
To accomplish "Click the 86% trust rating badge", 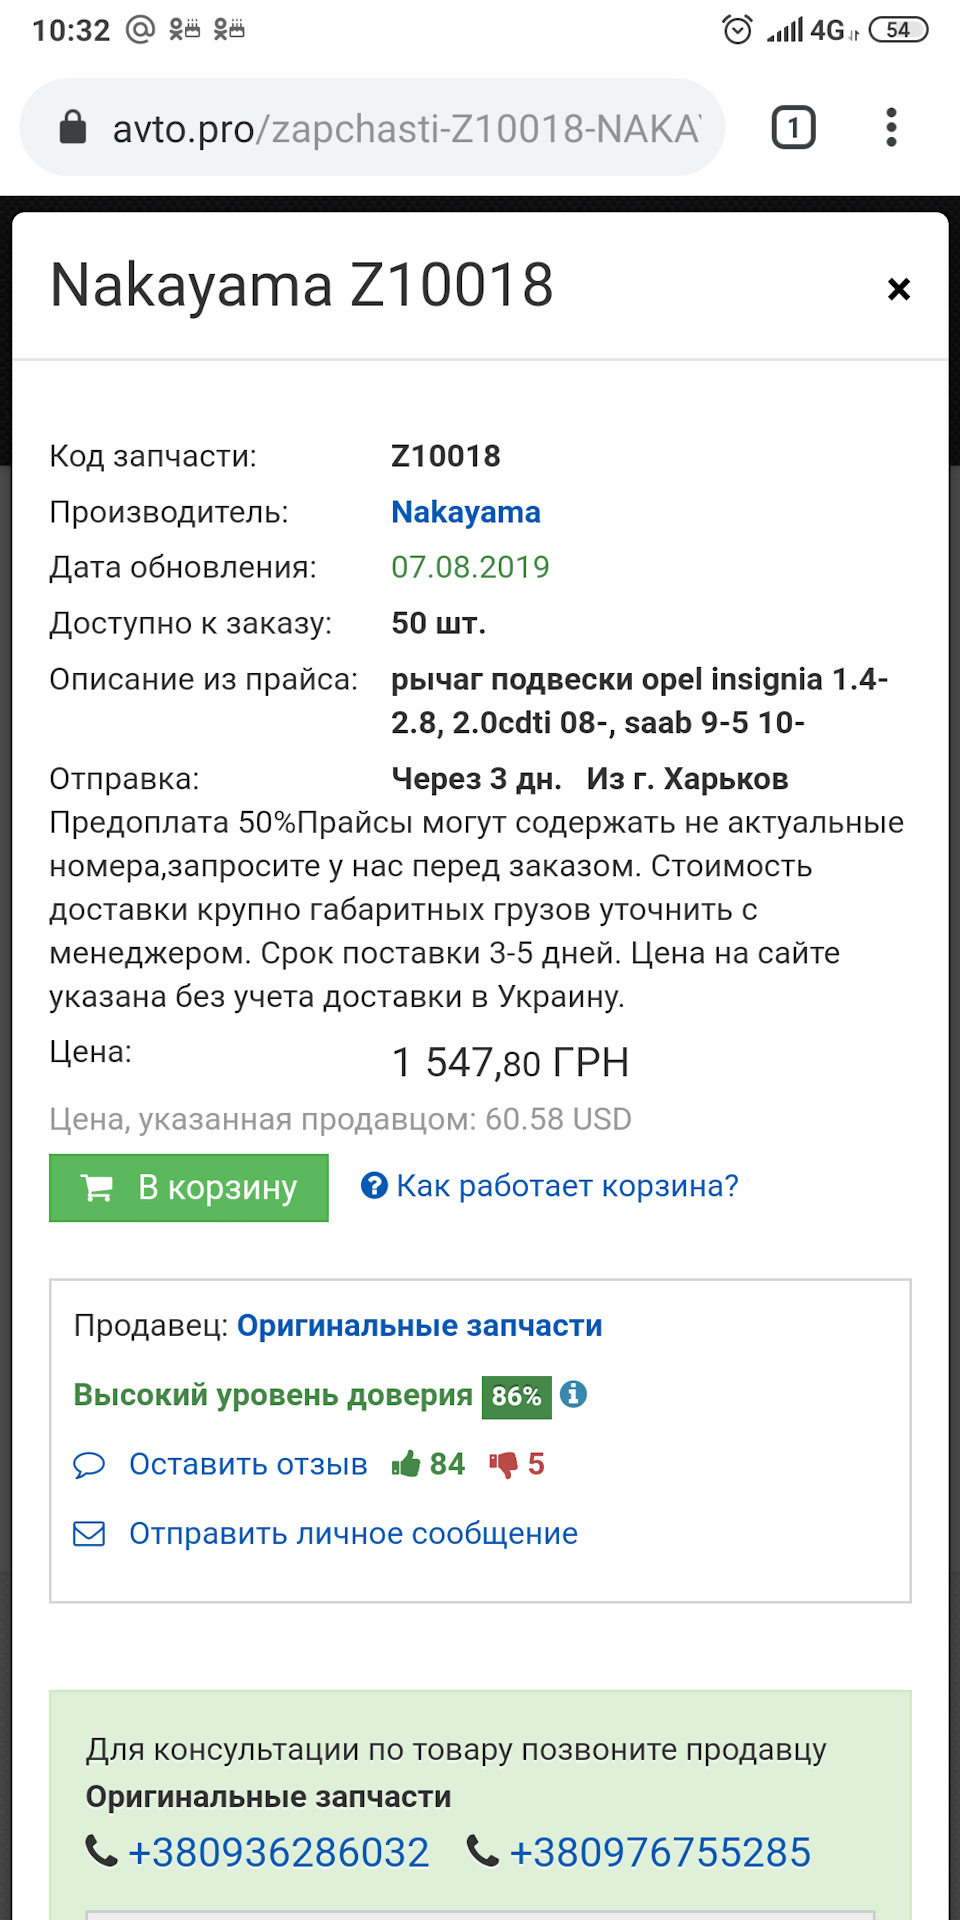I will [516, 1396].
